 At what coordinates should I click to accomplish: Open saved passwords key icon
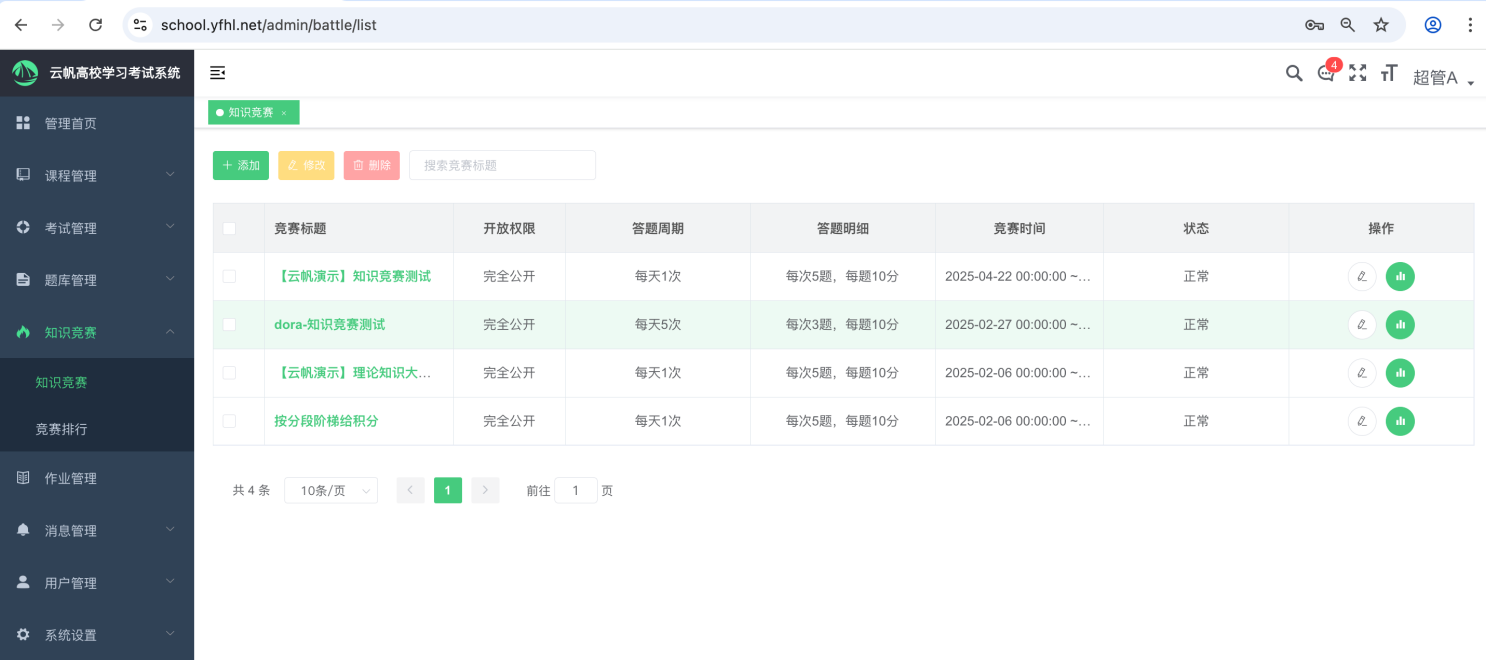pos(1314,25)
